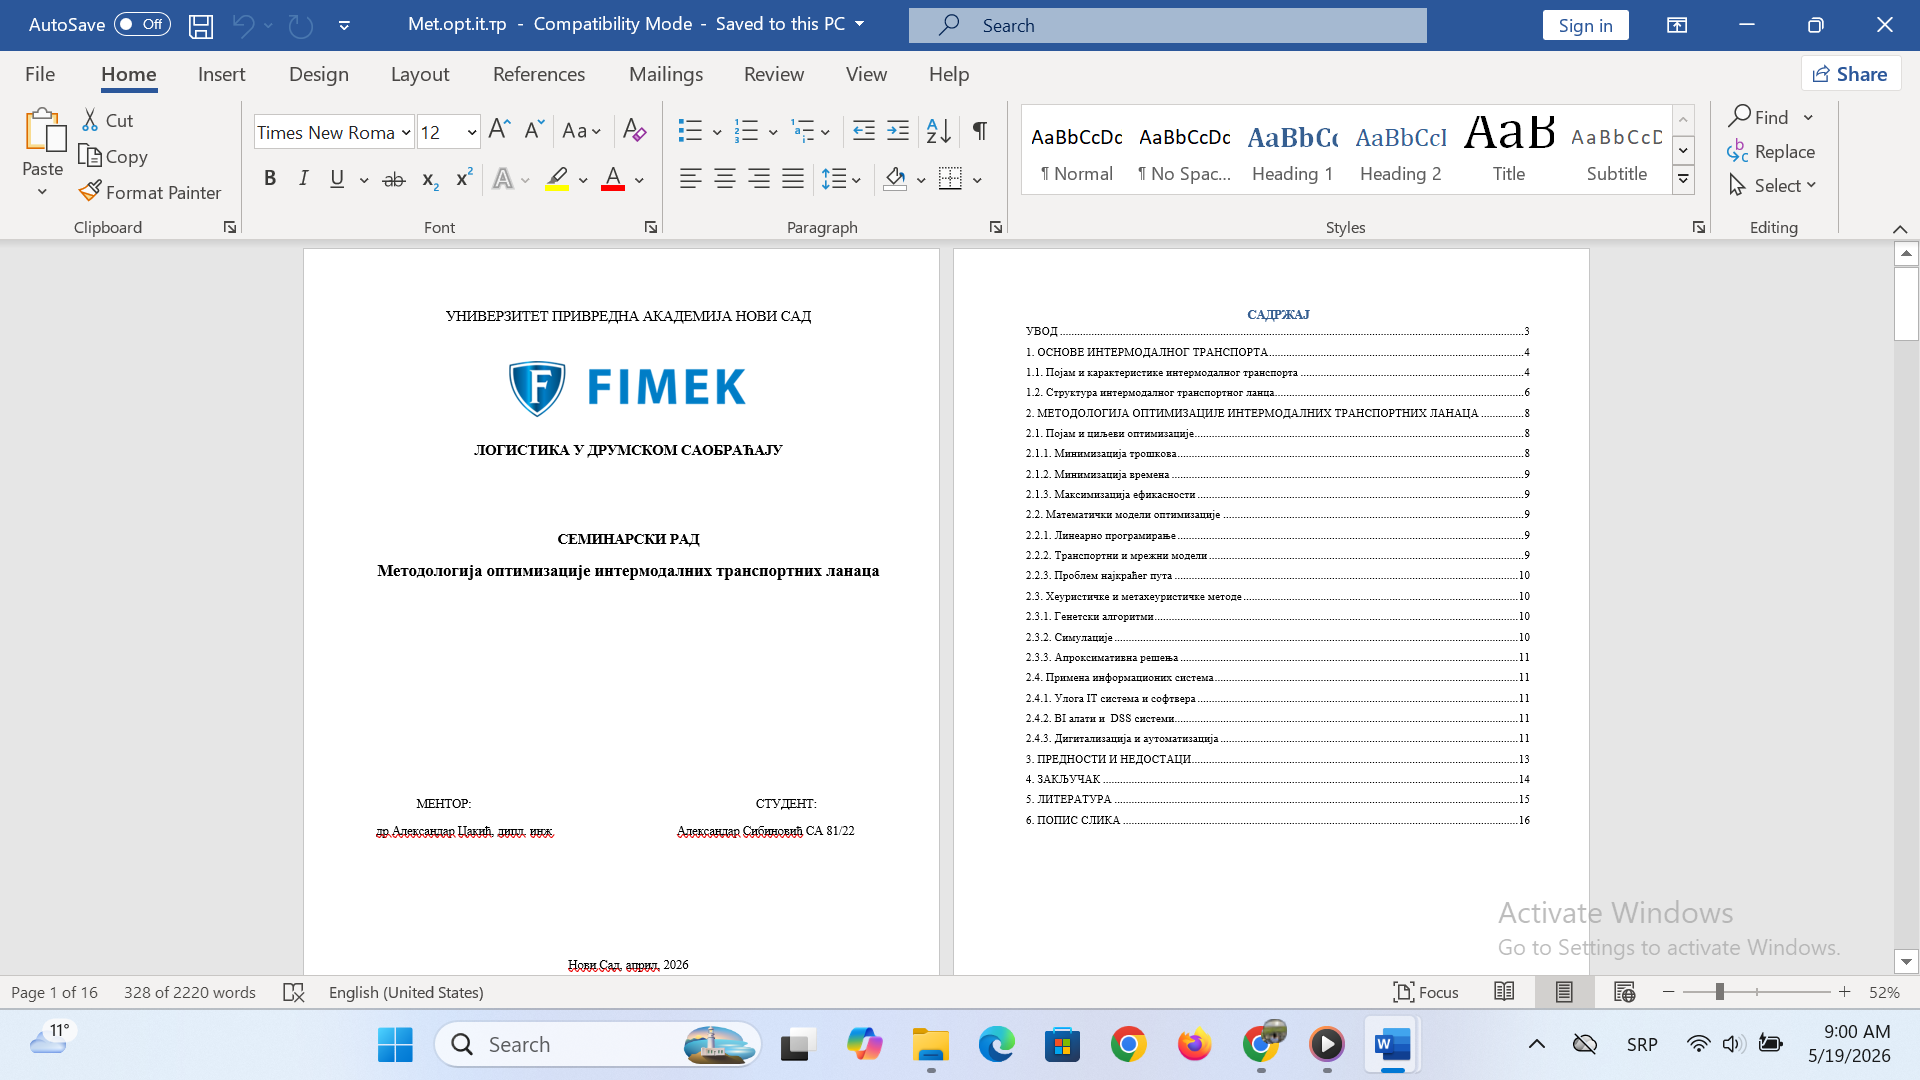Collapse the ribbon with the chevron
The height and width of the screenshot is (1080, 1920).
pyautogui.click(x=1900, y=229)
